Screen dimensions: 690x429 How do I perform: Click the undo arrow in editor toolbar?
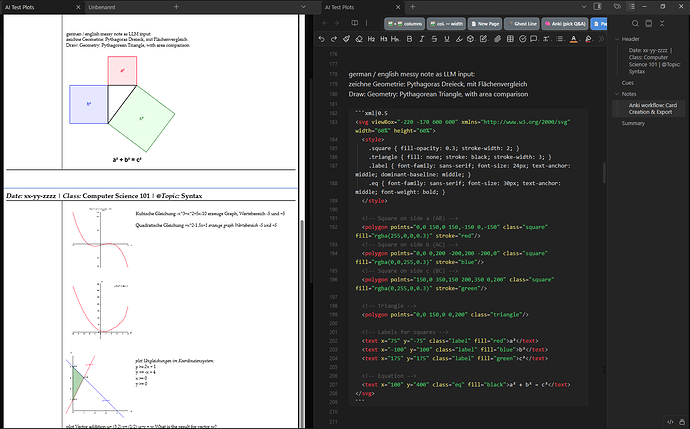(x=321, y=39)
